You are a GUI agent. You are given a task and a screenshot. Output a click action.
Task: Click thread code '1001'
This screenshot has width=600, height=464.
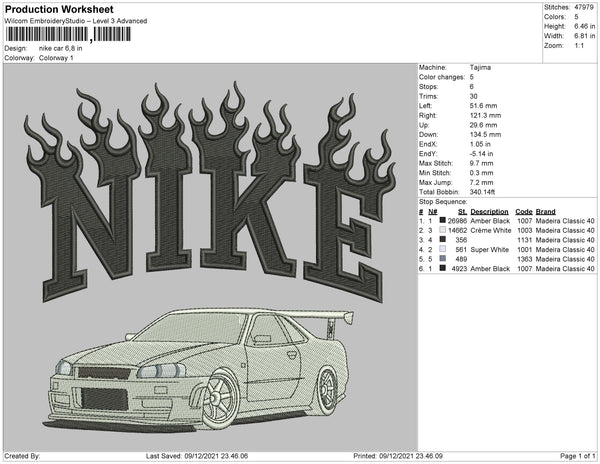(x=525, y=249)
